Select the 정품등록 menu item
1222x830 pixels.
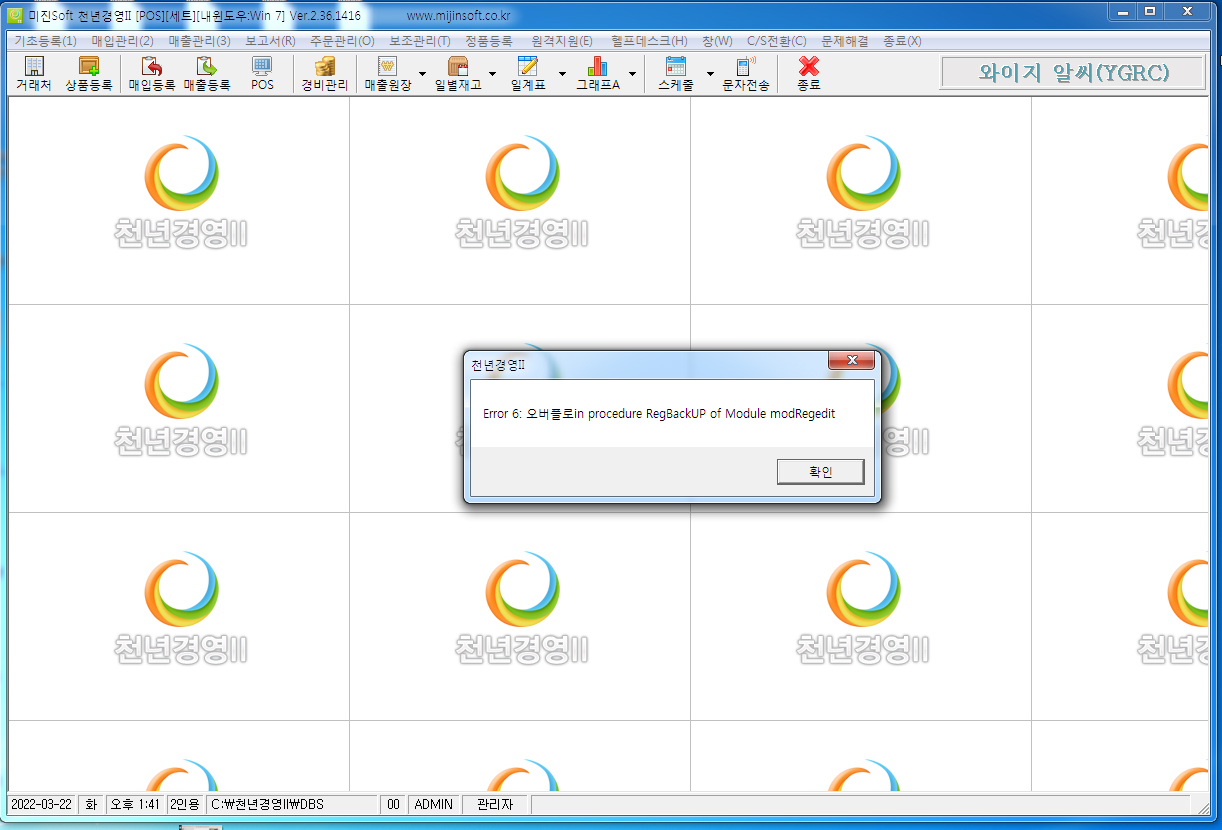pos(488,41)
